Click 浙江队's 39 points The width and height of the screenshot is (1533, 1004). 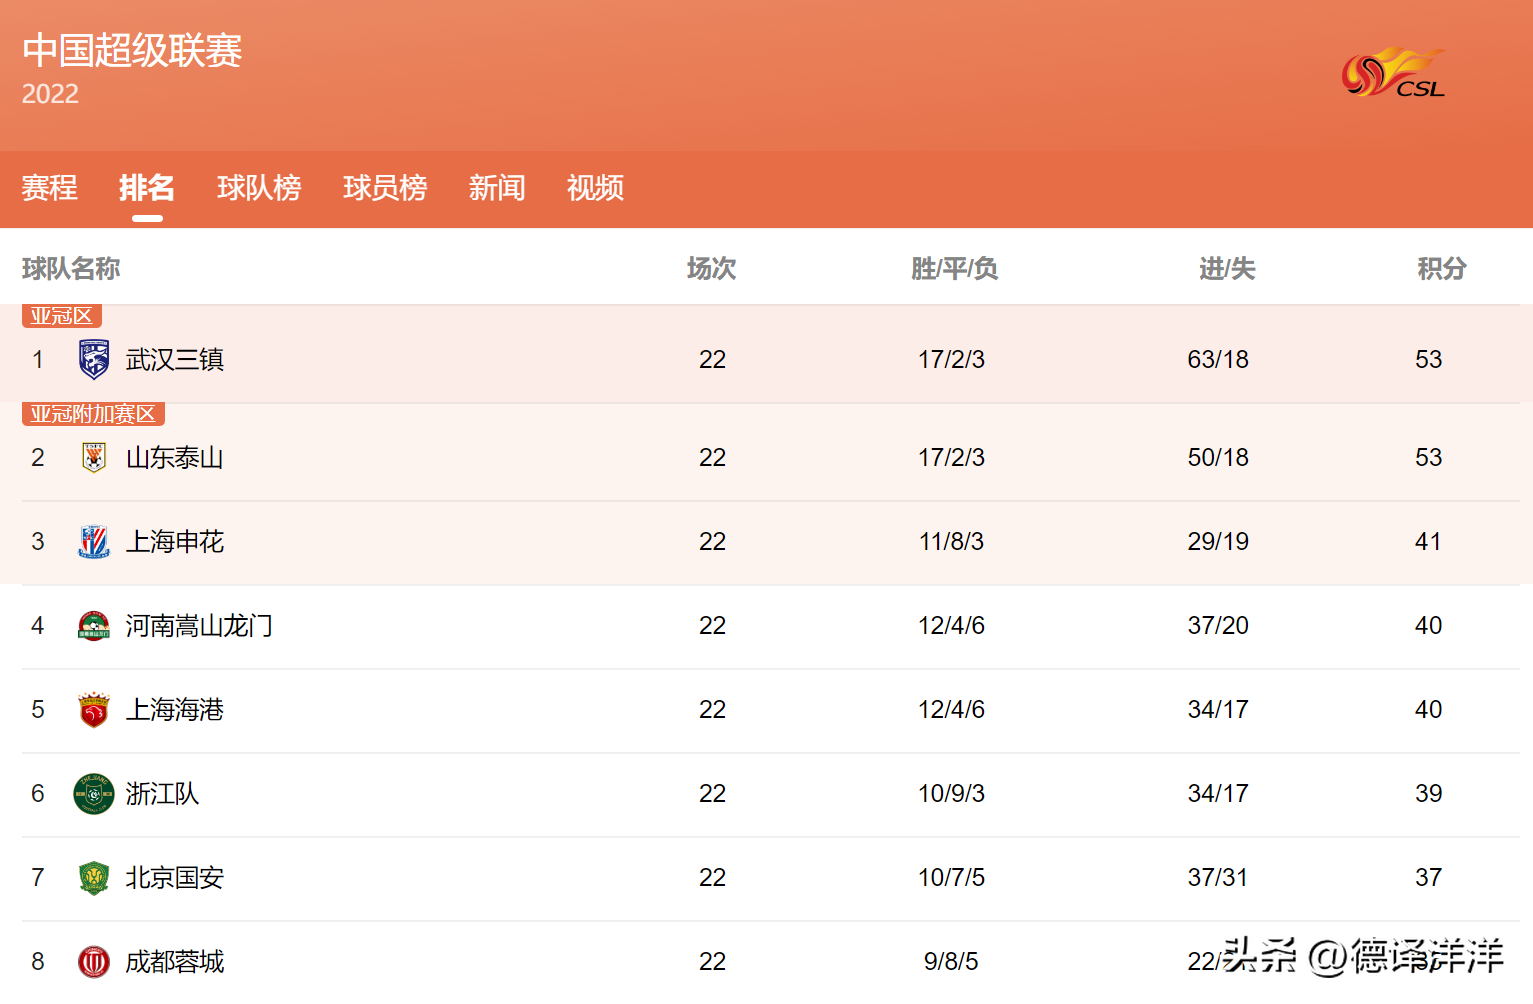tap(1428, 793)
